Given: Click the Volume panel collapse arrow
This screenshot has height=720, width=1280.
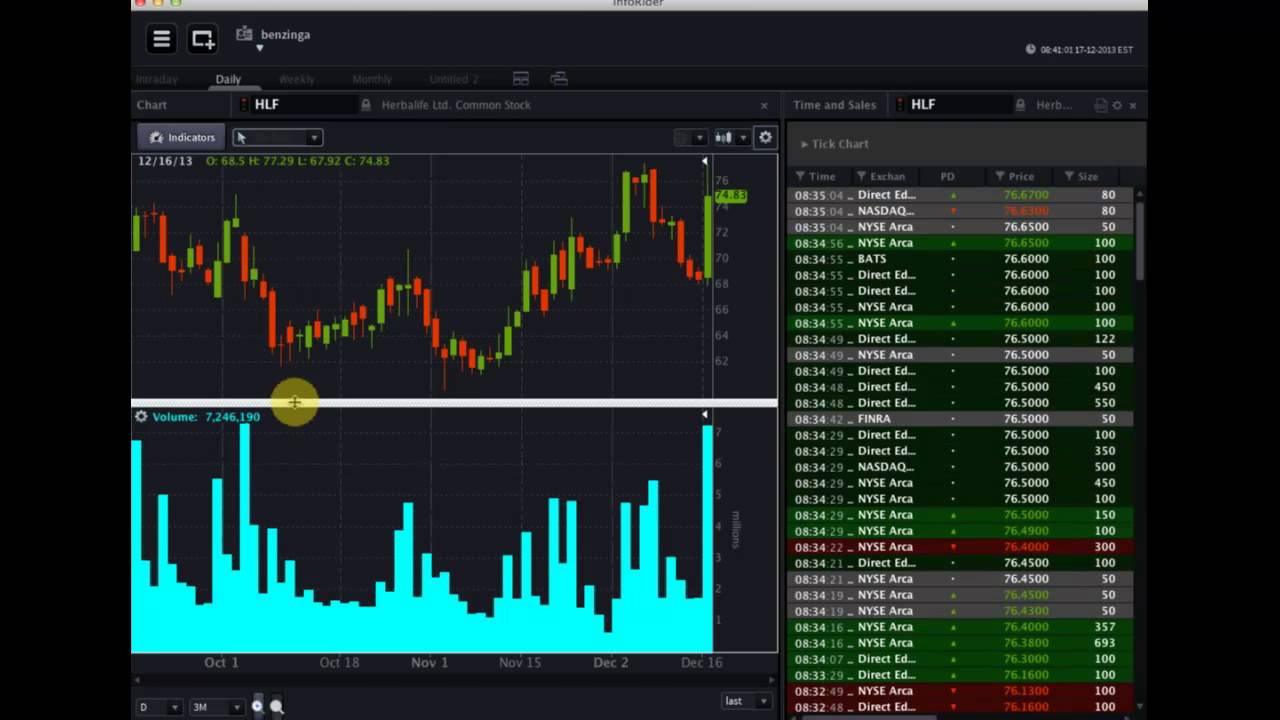Looking at the screenshot, I should point(704,414).
